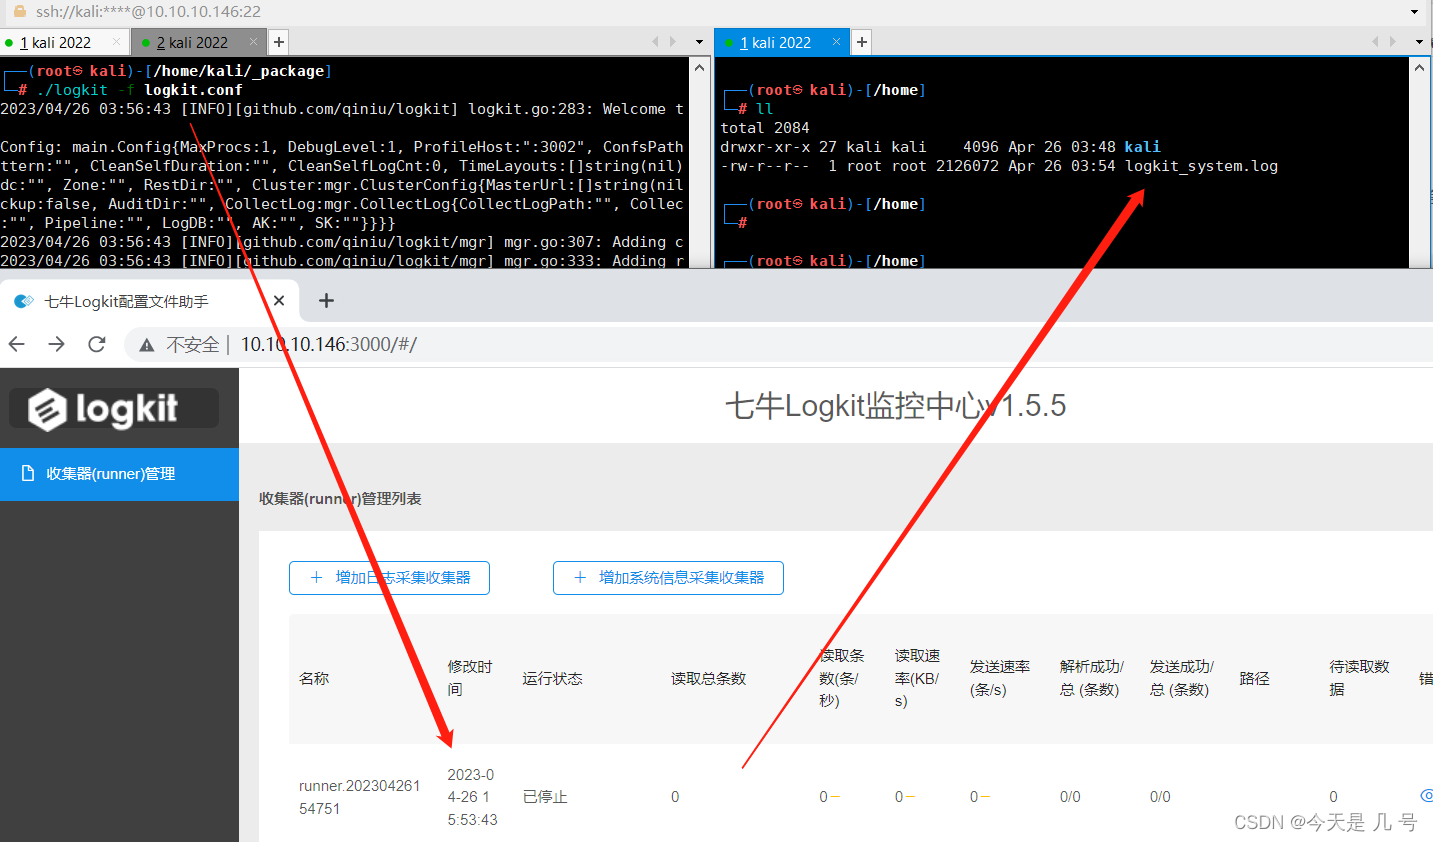Close the '2 kali 2022' tab

tap(253, 42)
